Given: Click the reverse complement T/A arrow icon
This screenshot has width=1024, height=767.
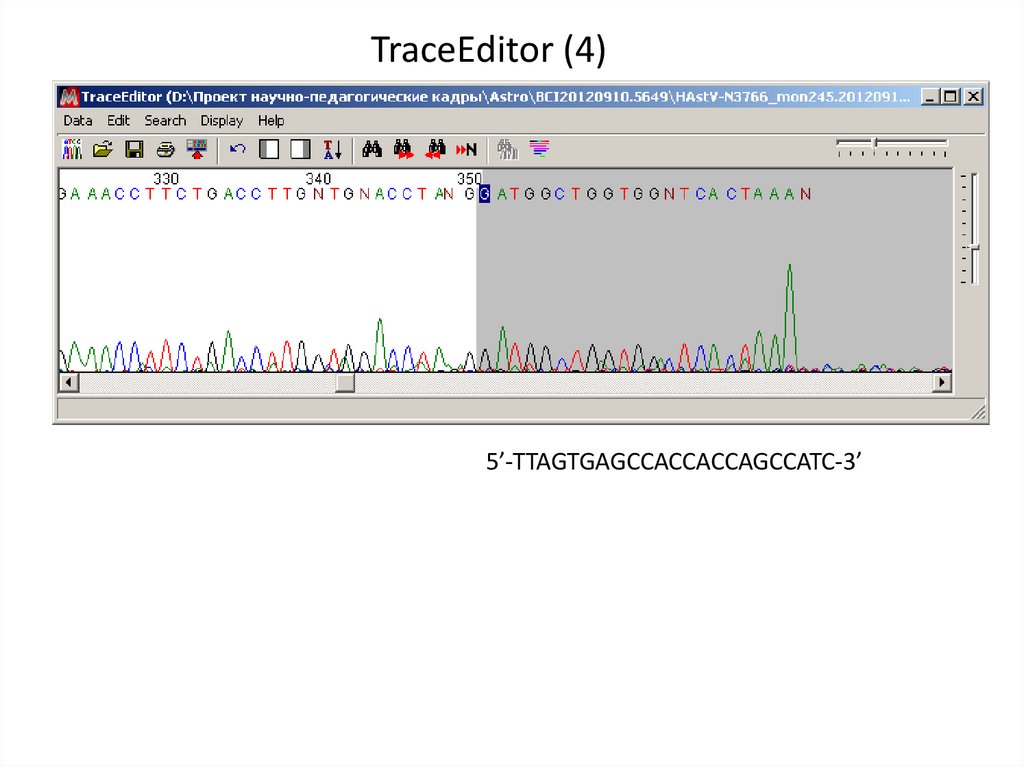Looking at the screenshot, I should tap(332, 150).
